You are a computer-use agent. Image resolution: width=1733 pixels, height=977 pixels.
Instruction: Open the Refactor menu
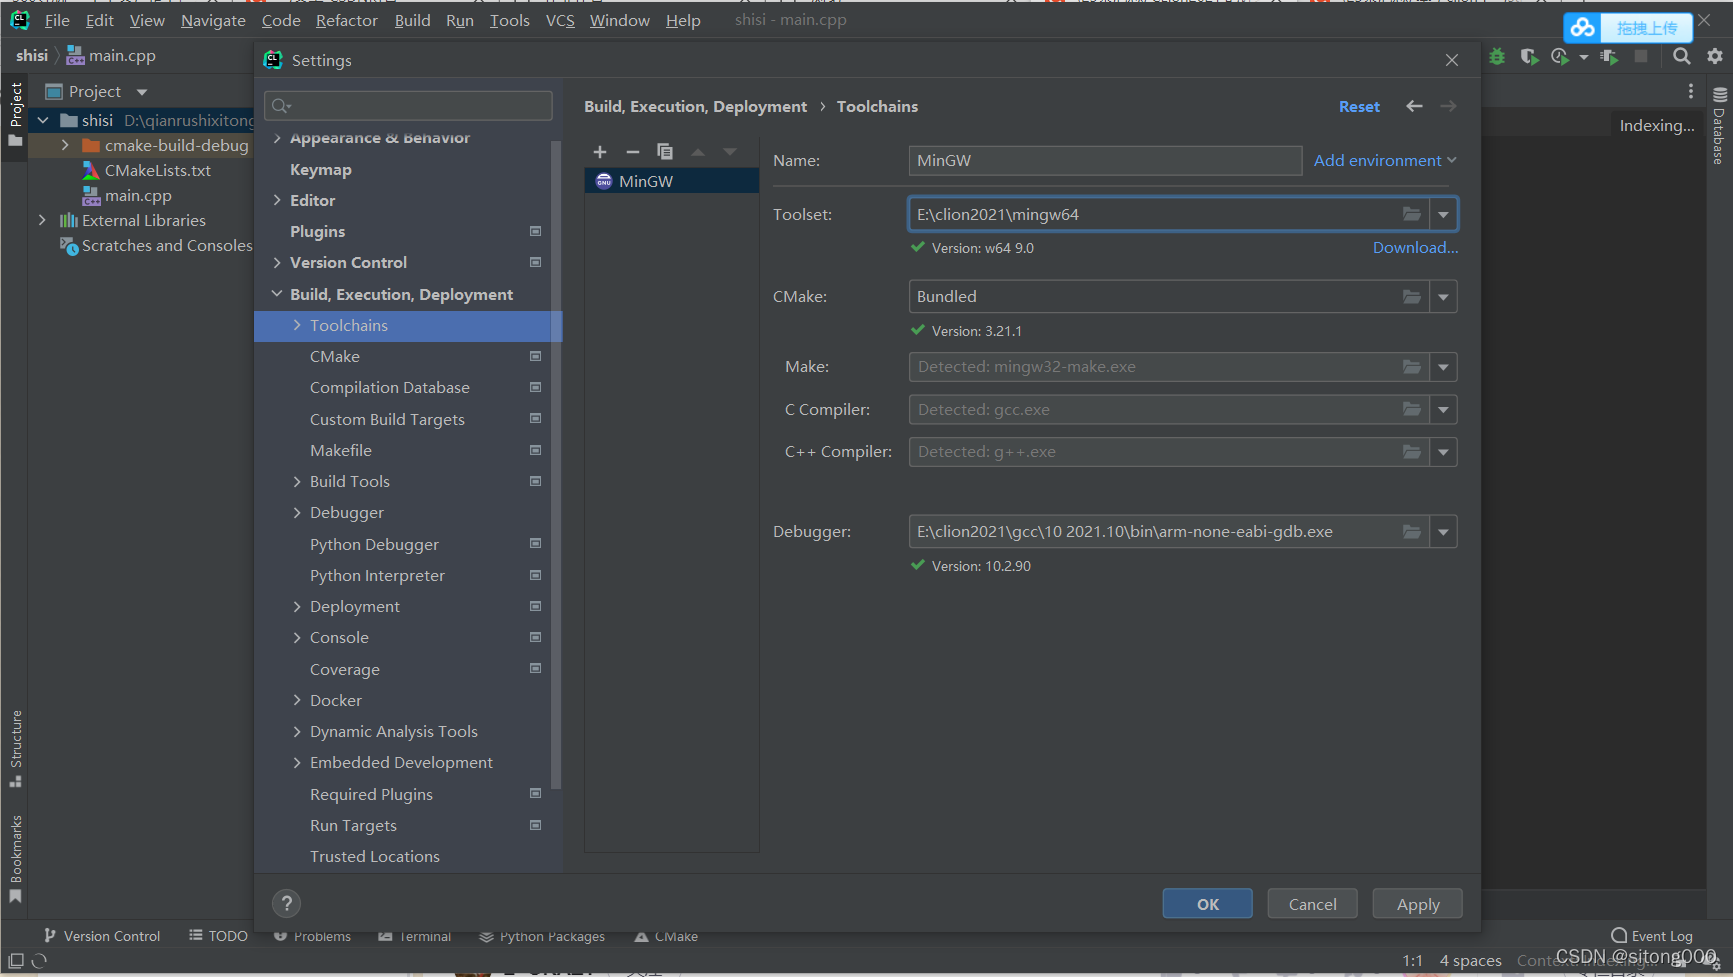[347, 20]
